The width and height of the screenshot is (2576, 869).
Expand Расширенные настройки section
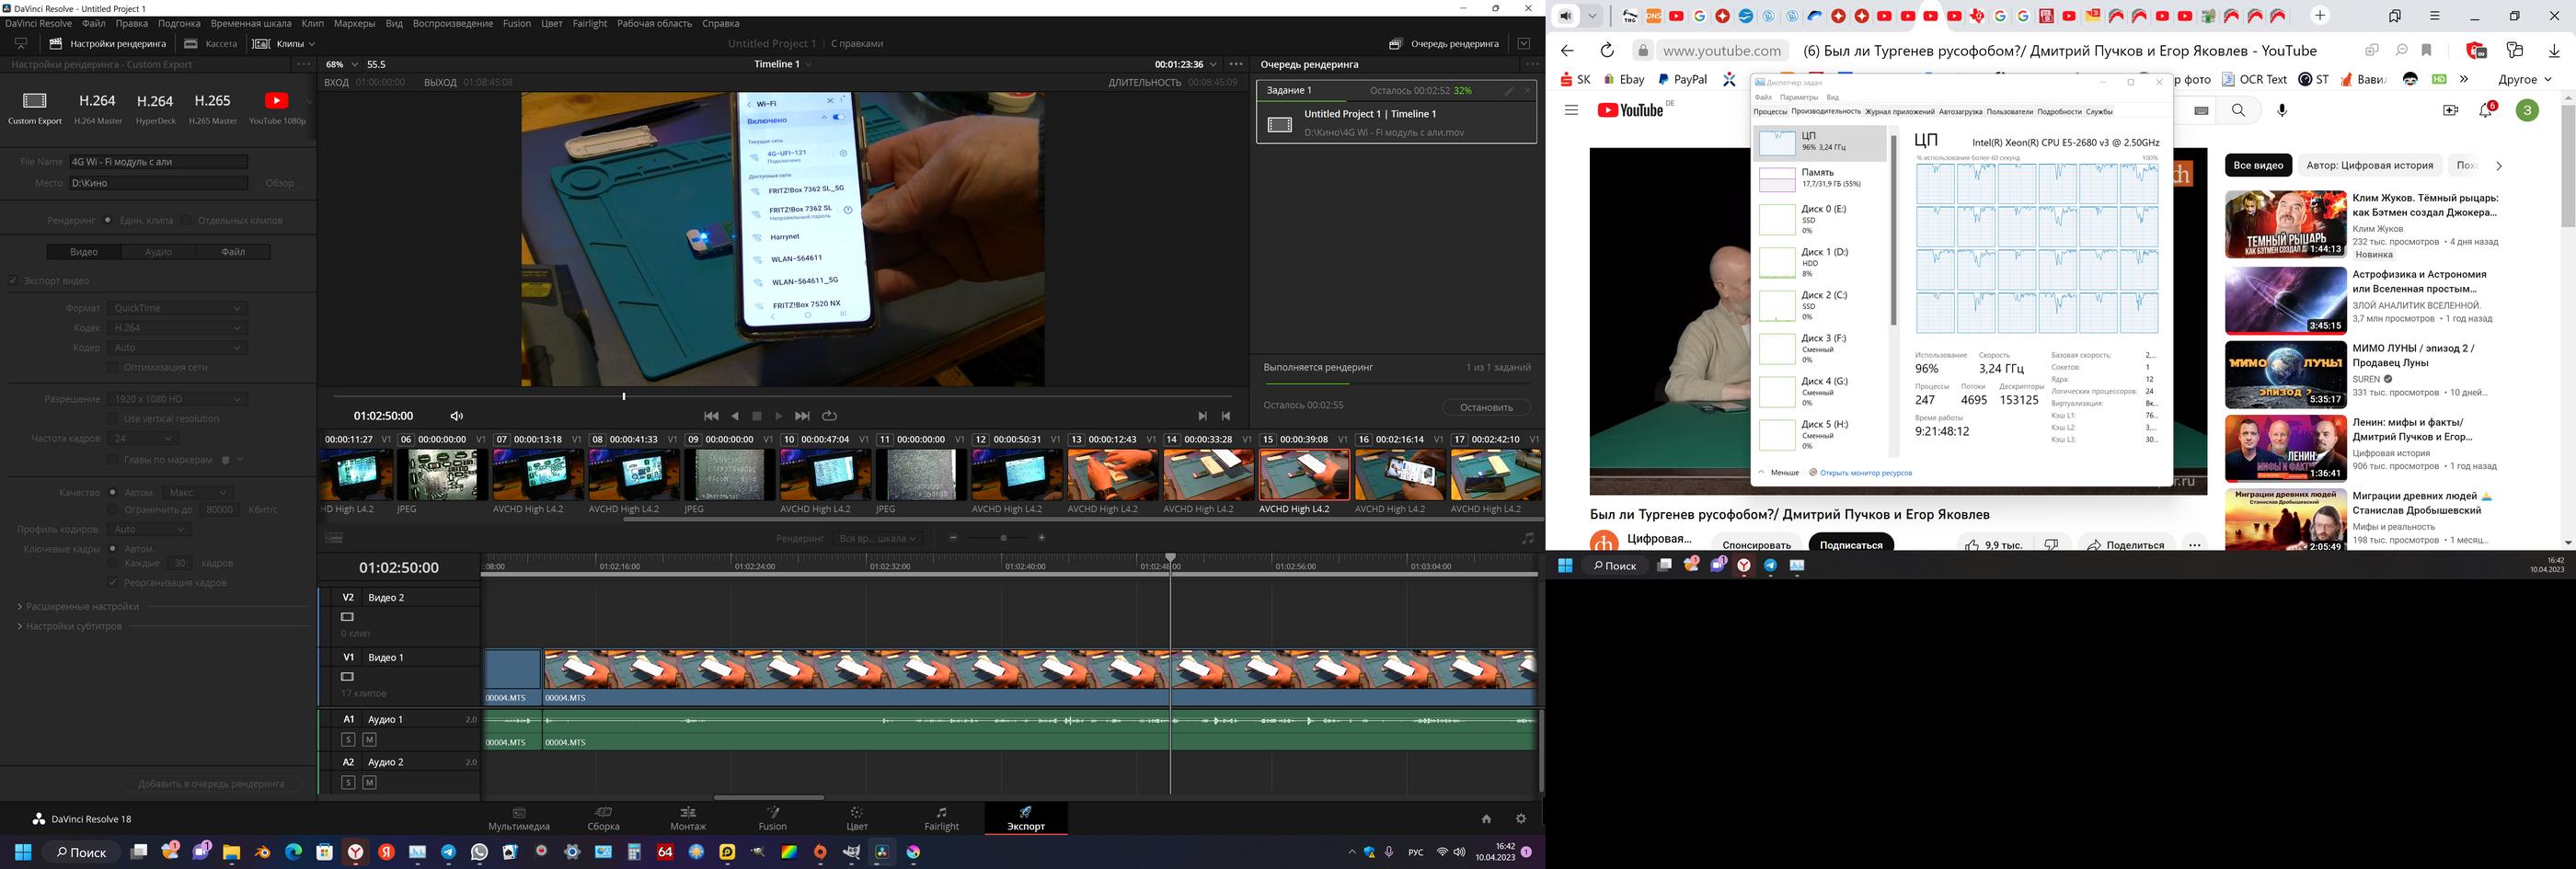coord(77,607)
